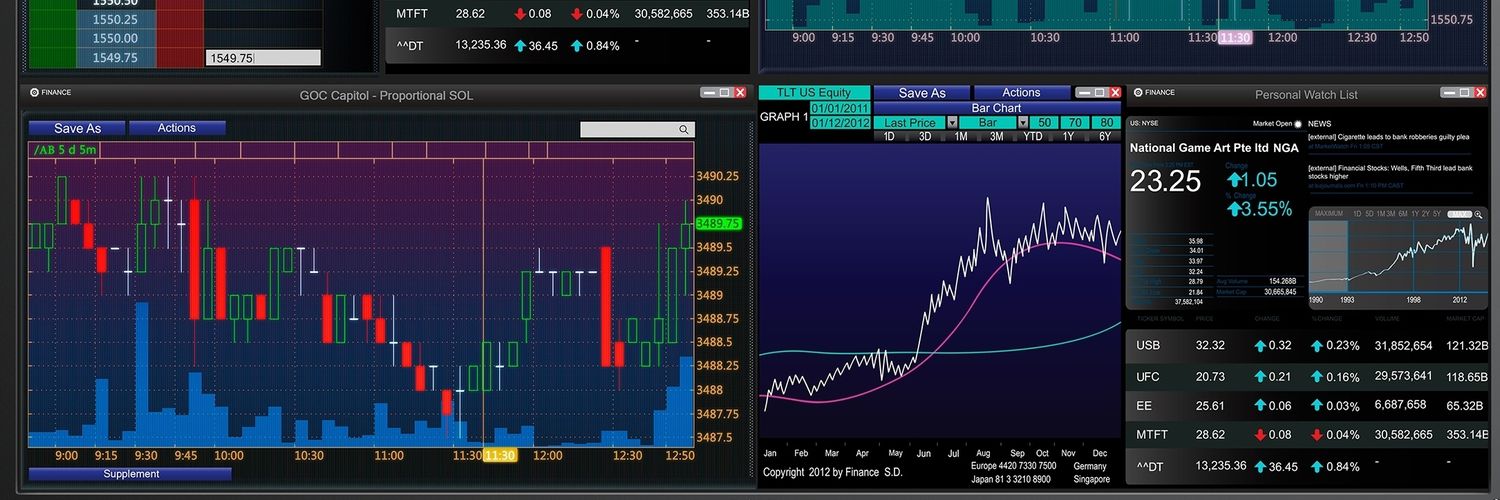The image size is (1500, 500).
Task: Select the 1D range in the TLT graph
Action: [889, 136]
